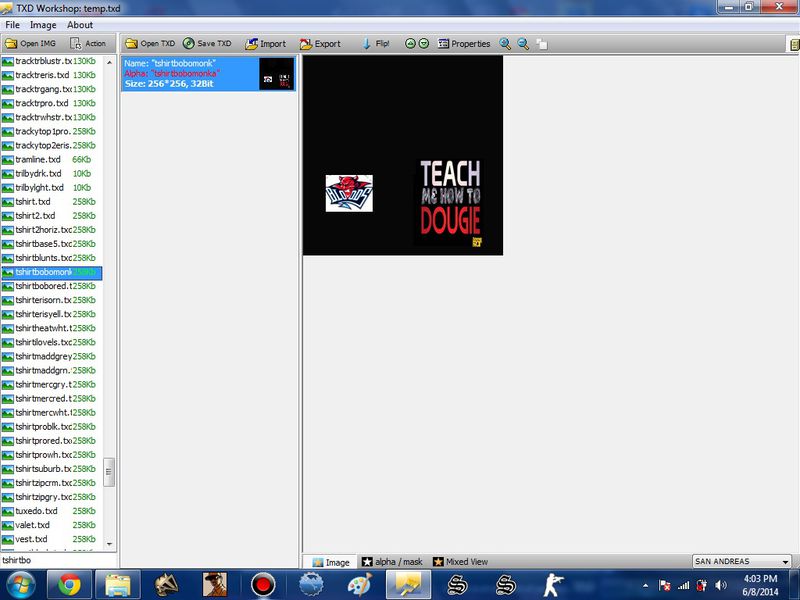
Task: Select valet.txd in file list
Action: 52,525
